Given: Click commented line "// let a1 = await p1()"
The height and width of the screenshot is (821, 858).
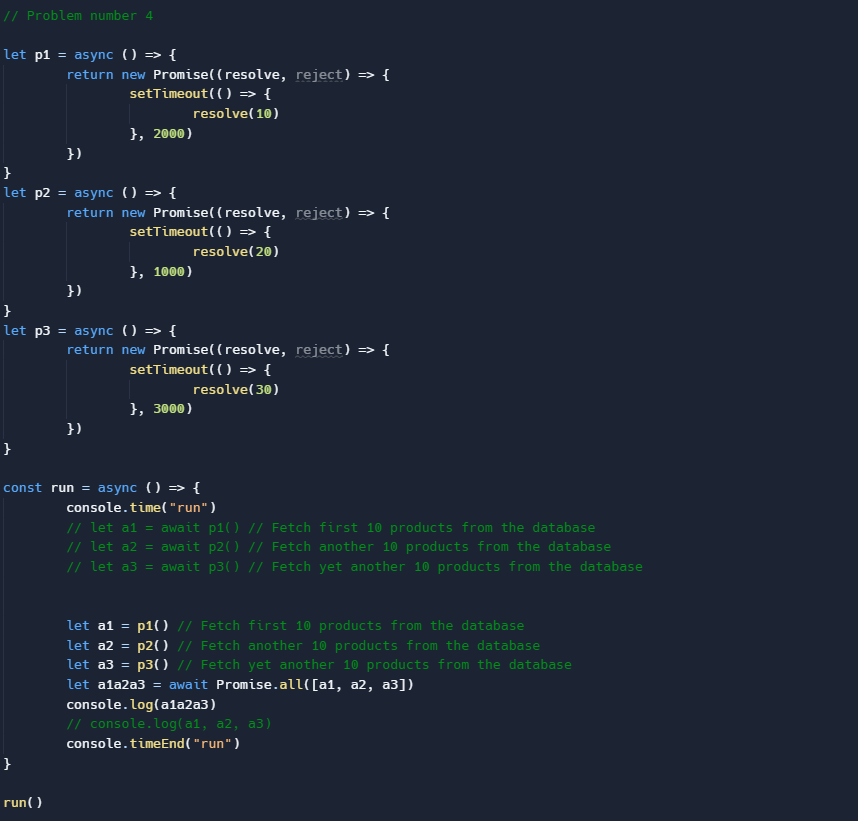Looking at the screenshot, I should pos(153,528).
